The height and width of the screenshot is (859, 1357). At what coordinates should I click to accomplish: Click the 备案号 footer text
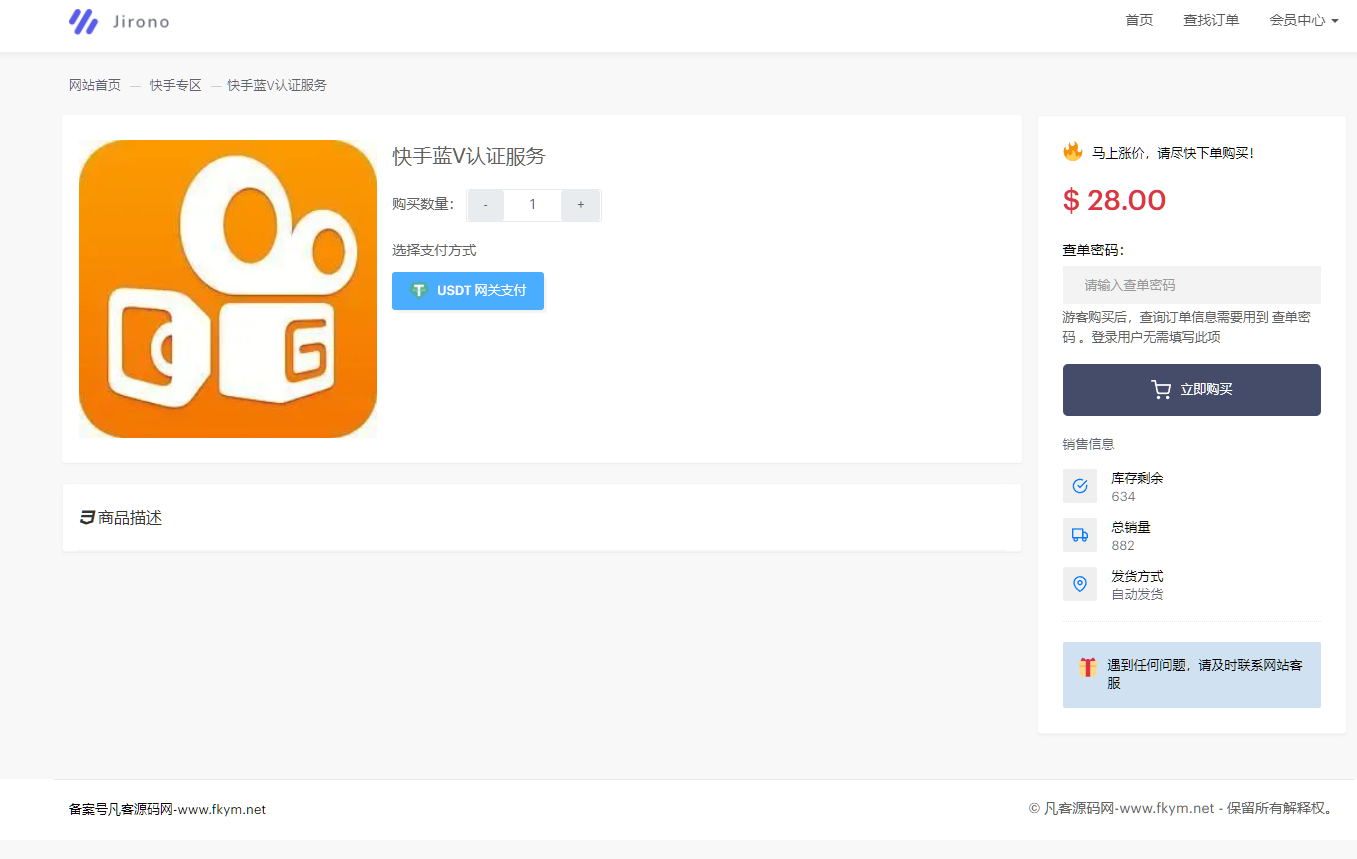click(167, 809)
